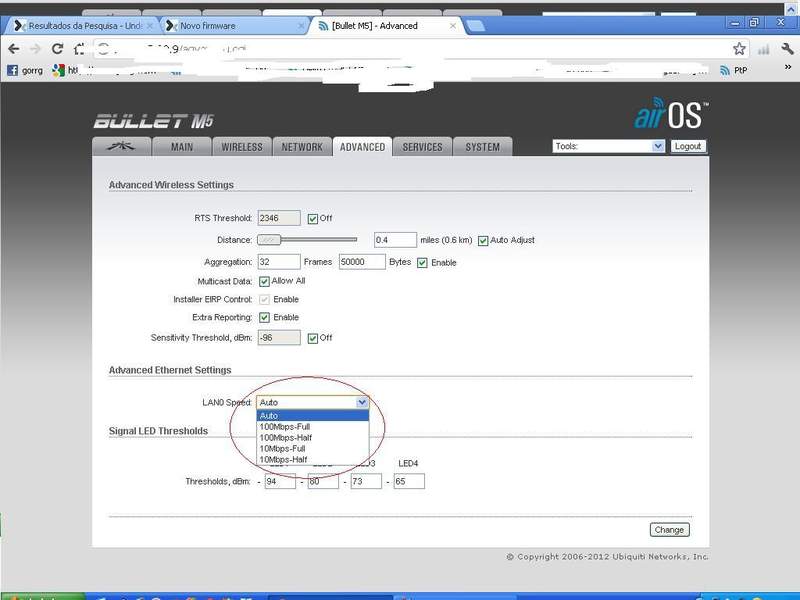Toggle the Multicast Data Allow All checkbox
The width and height of the screenshot is (800, 600).
click(x=264, y=282)
